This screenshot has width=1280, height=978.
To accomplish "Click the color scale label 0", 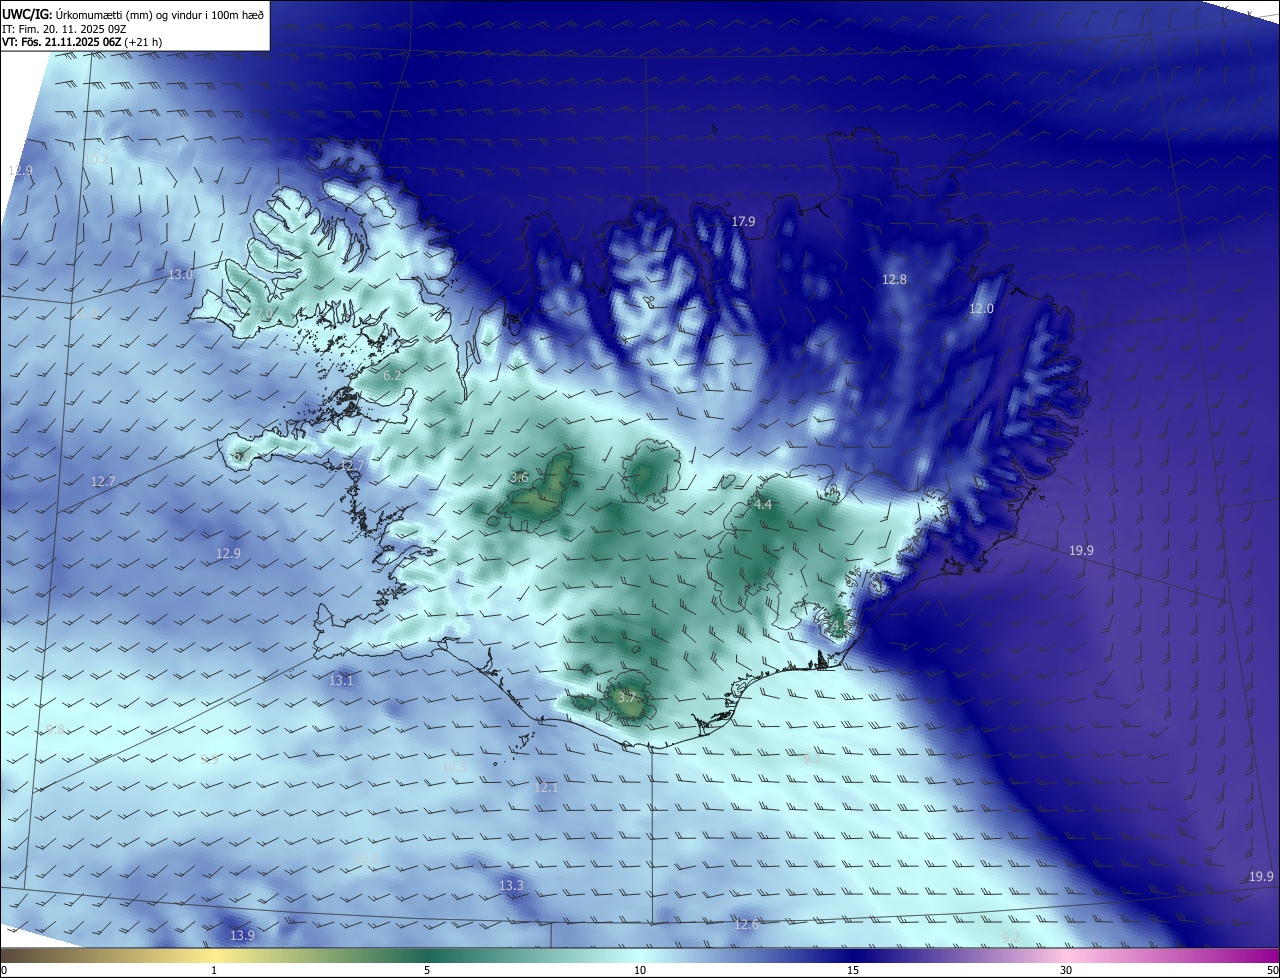I will (x=3, y=970).
